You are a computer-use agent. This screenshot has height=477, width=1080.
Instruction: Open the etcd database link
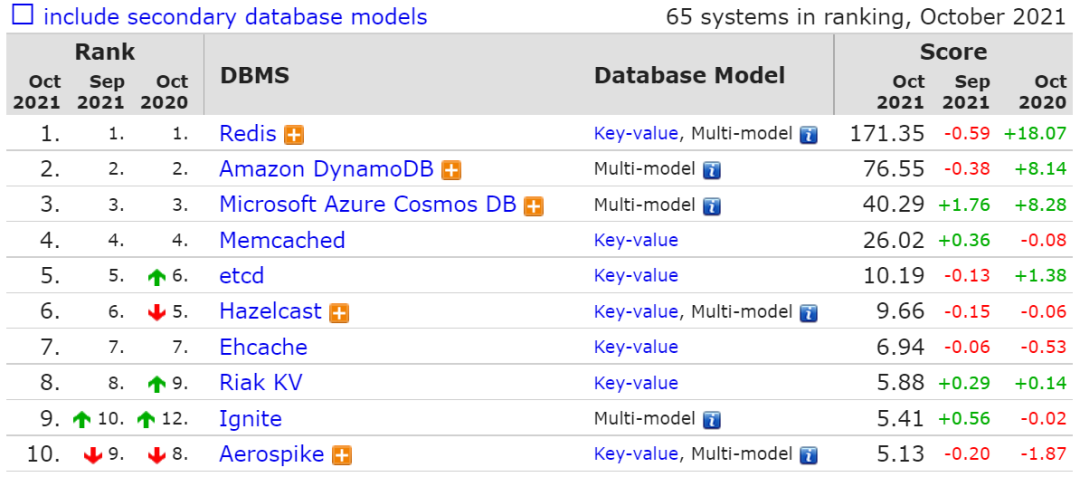[242, 276]
